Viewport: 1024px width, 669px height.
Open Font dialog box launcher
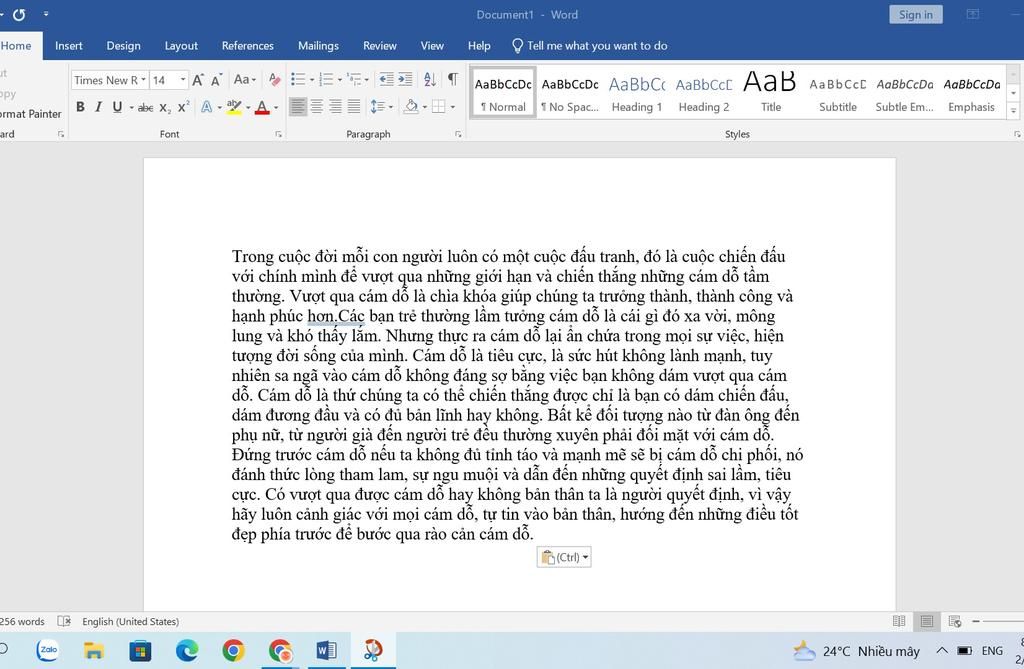pyautogui.click(x=278, y=134)
